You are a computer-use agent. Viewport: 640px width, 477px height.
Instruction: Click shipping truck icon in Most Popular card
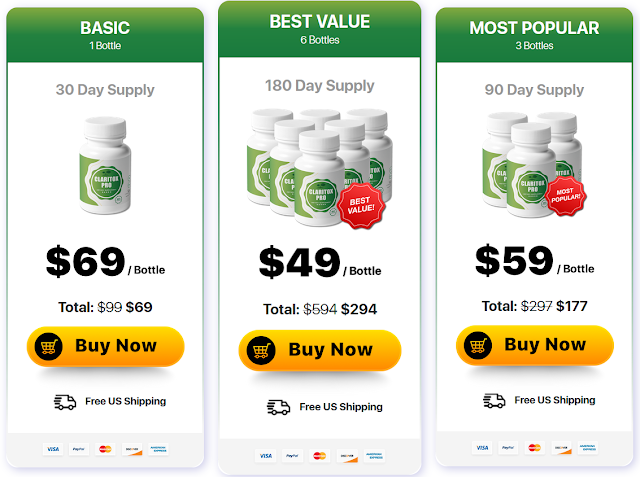point(494,401)
